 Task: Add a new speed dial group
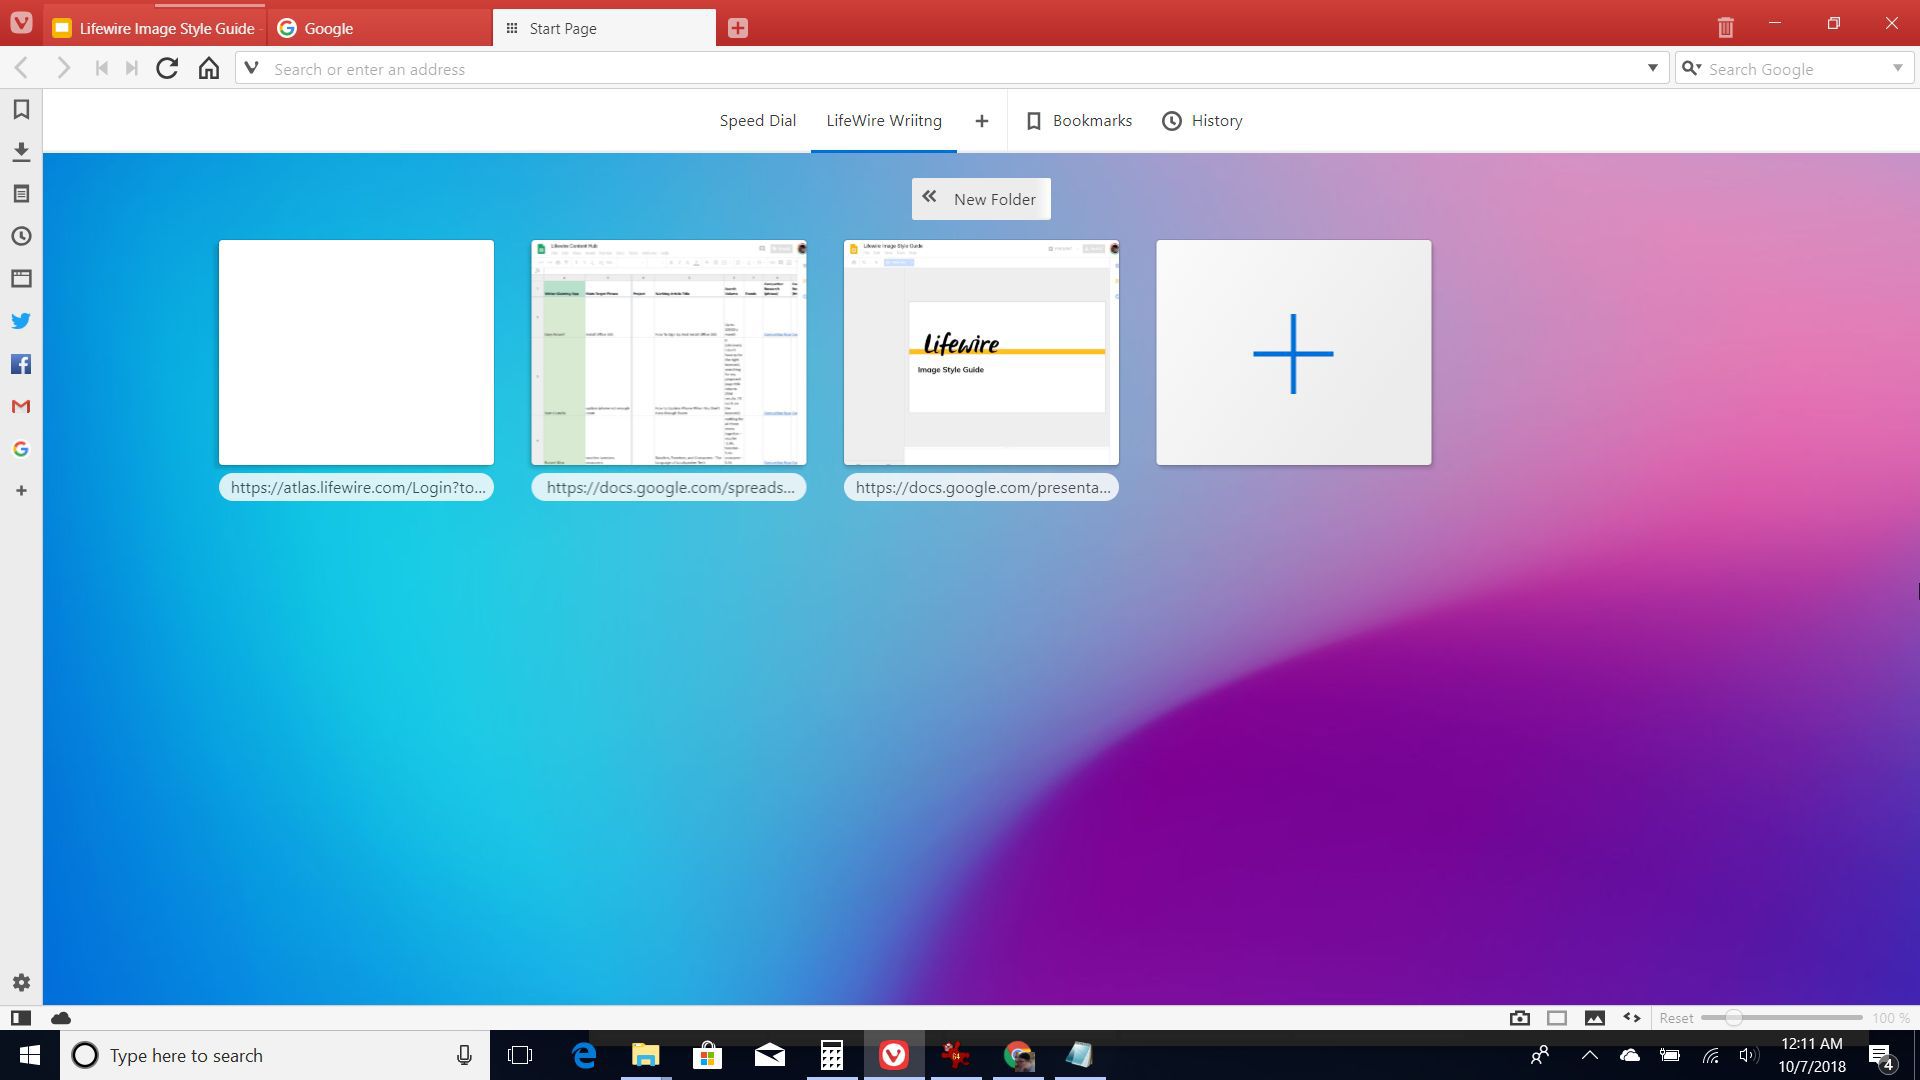982,121
